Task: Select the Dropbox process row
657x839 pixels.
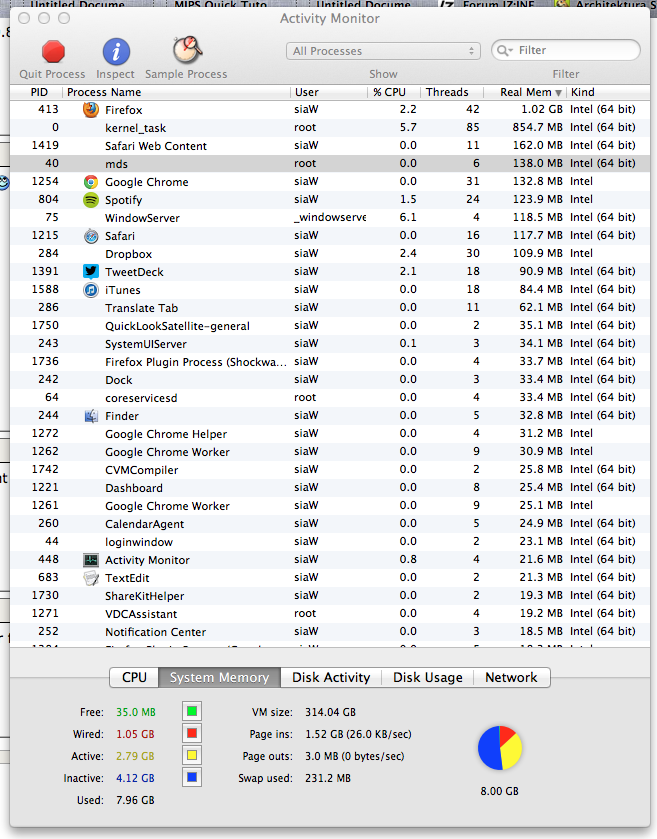Action: pos(330,254)
